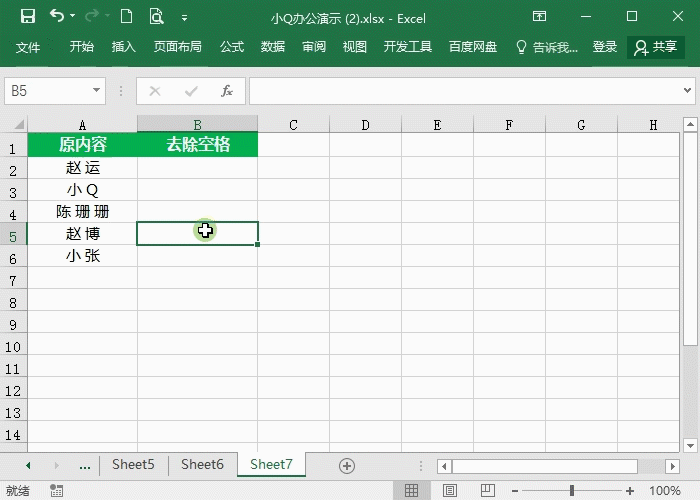Select column B header

(x=197, y=125)
